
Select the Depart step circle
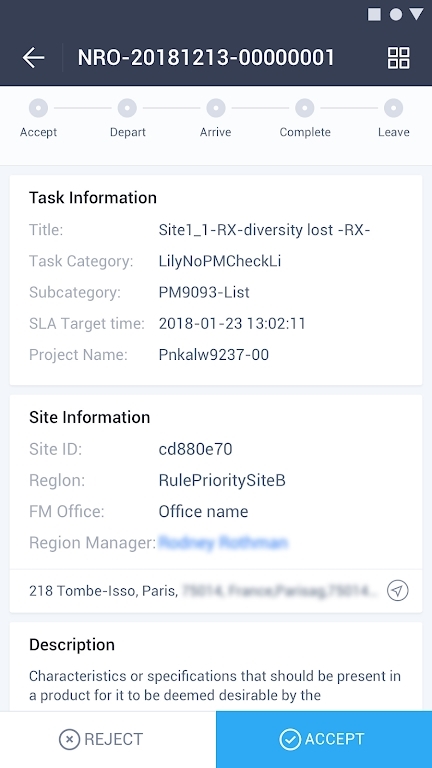127,108
